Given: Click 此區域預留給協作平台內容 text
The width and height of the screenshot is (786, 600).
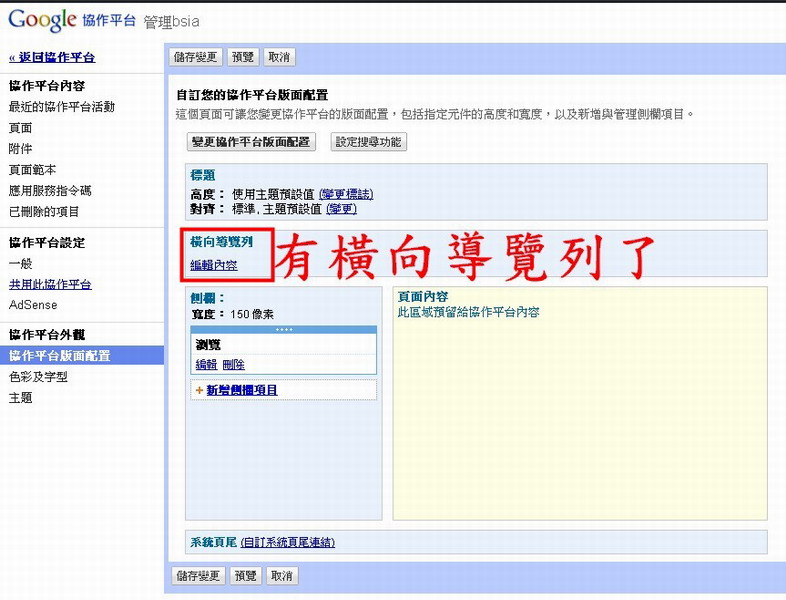Looking at the screenshot, I should tap(468, 312).
